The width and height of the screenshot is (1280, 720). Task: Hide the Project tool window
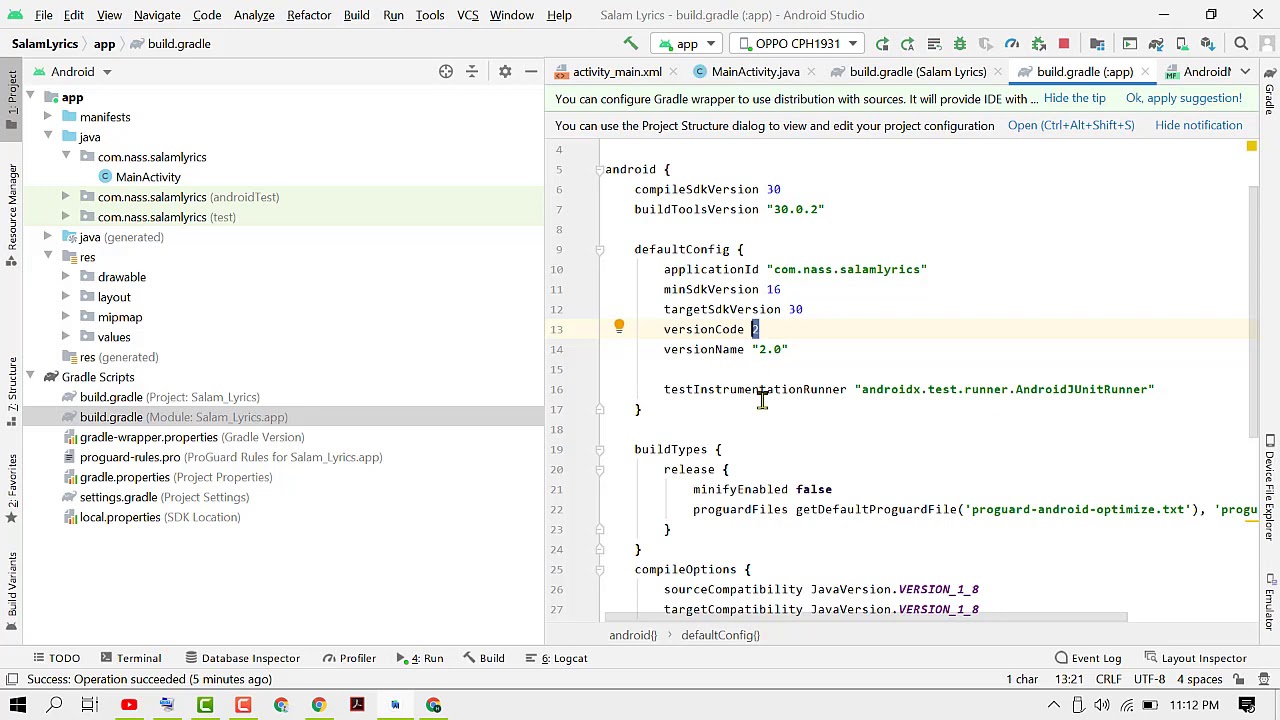(x=531, y=72)
